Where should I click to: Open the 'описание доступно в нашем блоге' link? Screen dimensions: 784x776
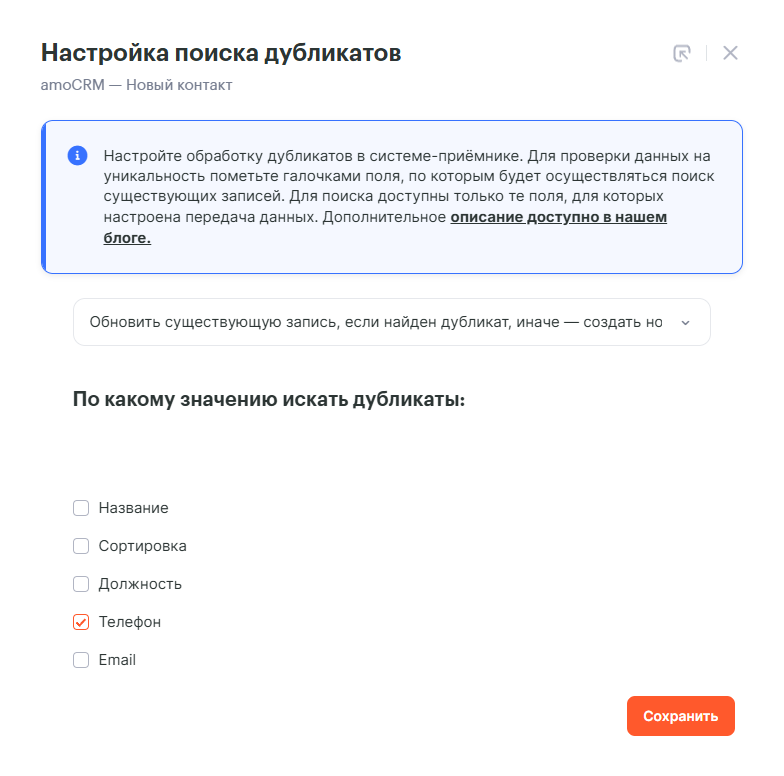(558, 217)
